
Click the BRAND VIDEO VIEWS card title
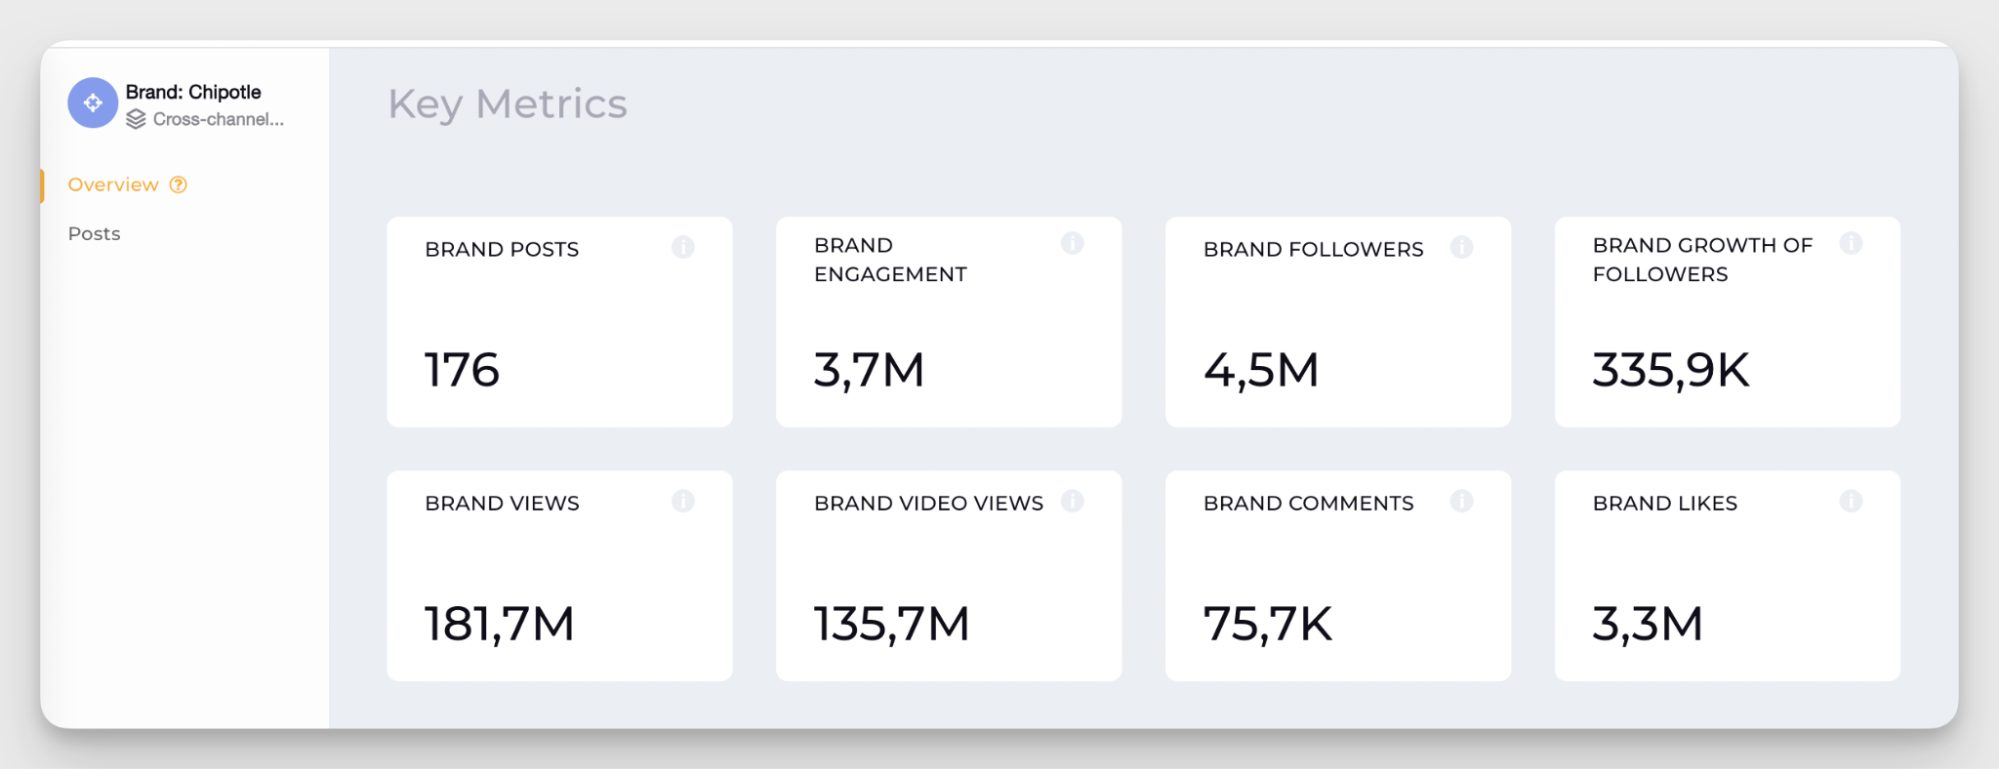click(928, 503)
